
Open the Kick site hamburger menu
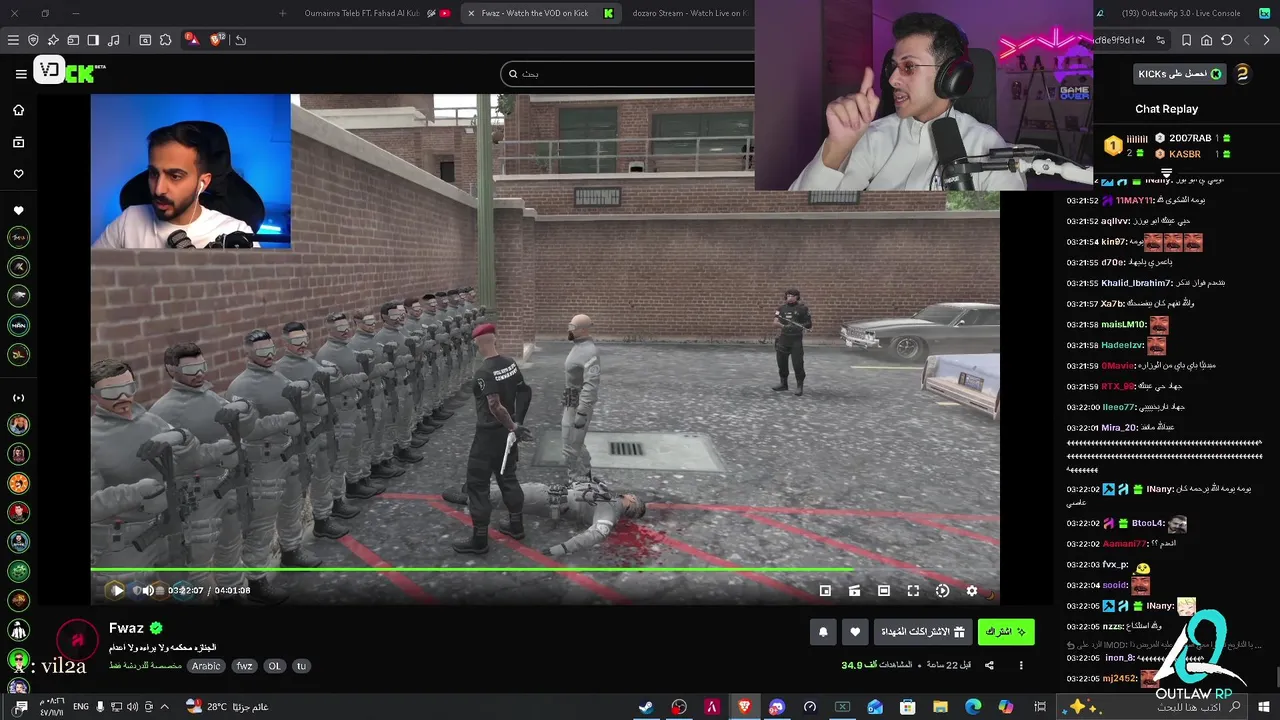click(x=21, y=73)
